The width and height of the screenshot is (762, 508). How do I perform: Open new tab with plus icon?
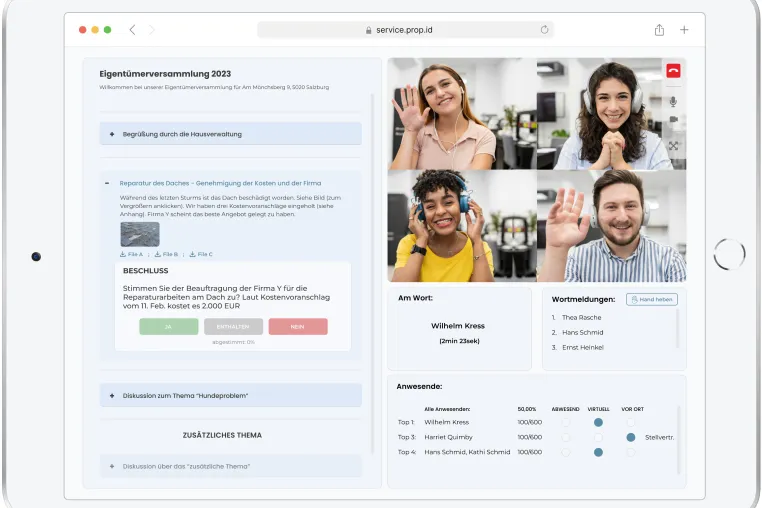click(x=684, y=30)
